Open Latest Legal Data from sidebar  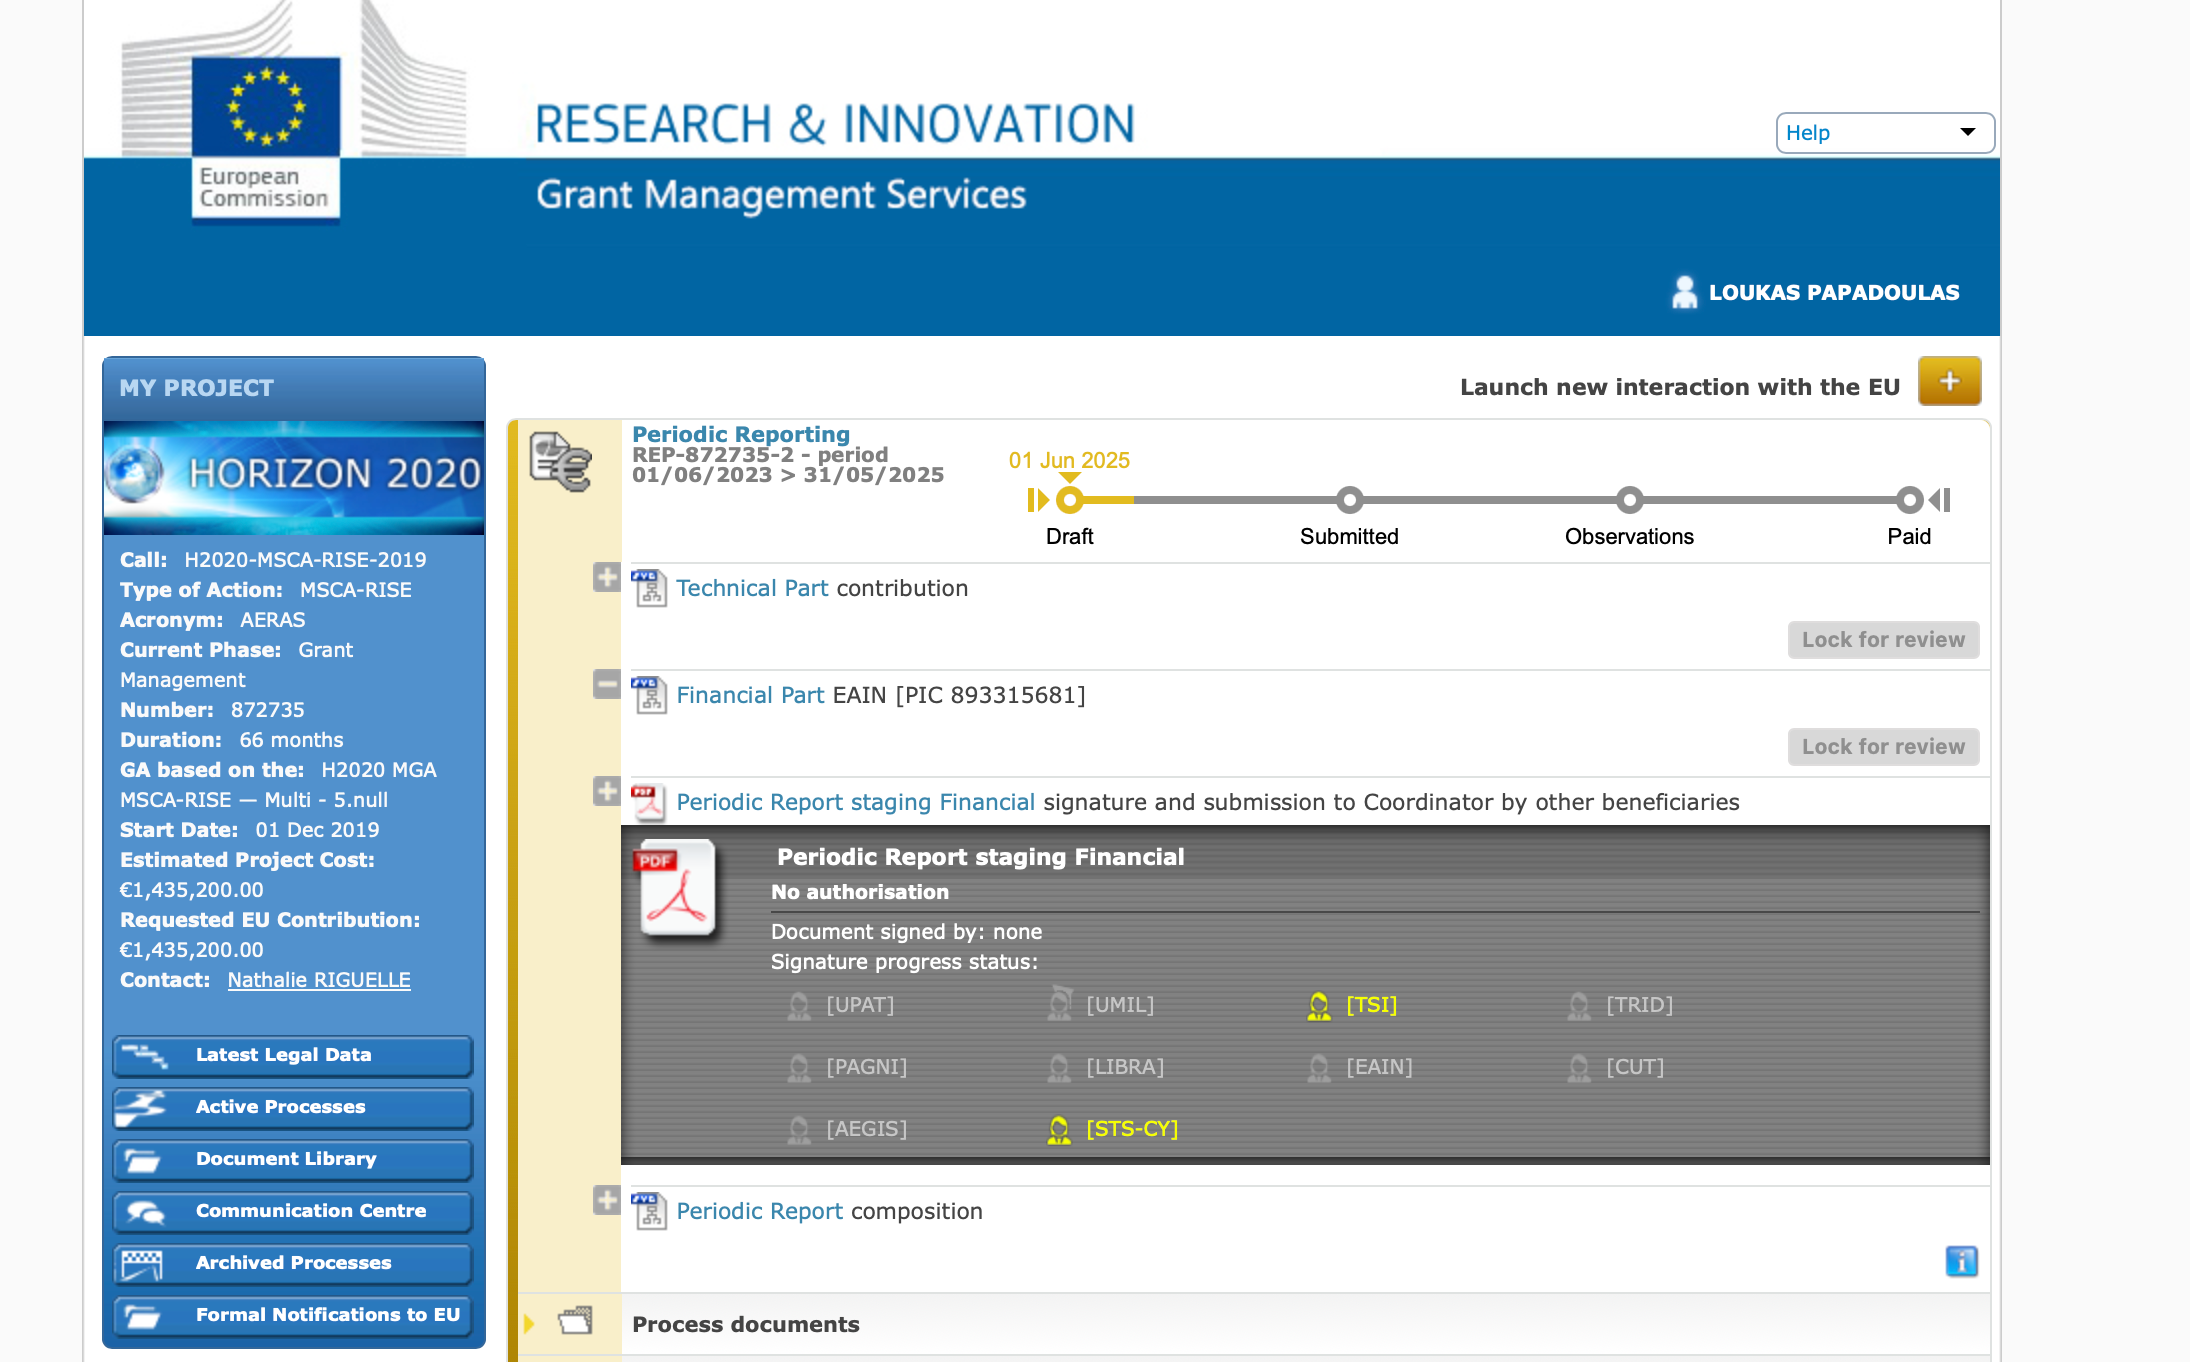(293, 1055)
